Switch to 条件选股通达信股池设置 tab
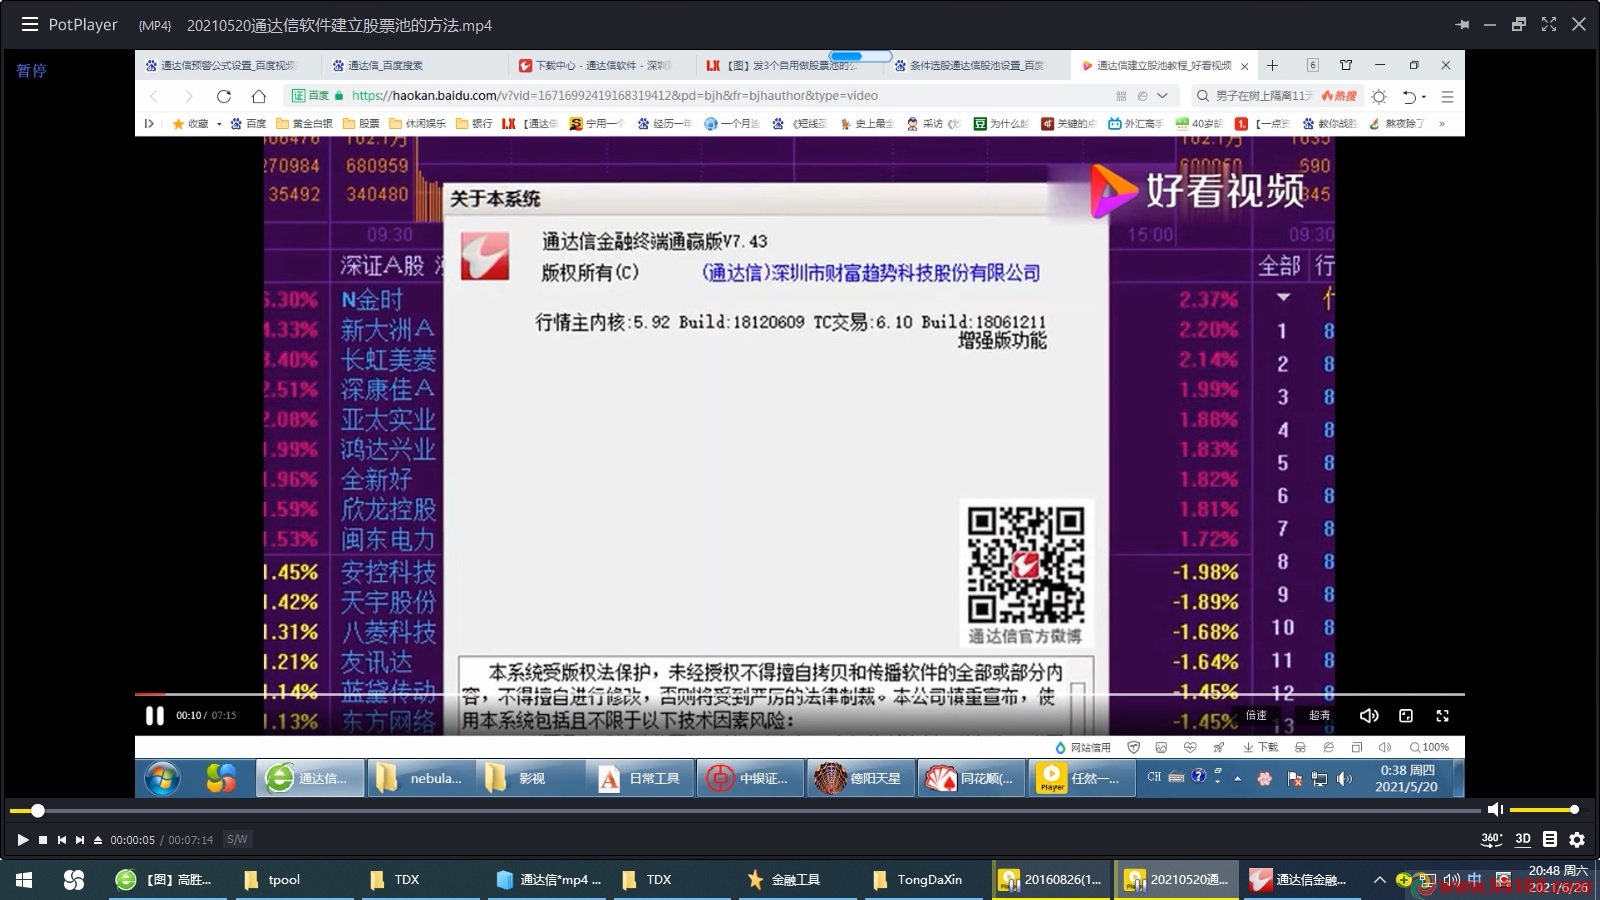Image resolution: width=1600 pixels, height=900 pixels. coord(975,65)
